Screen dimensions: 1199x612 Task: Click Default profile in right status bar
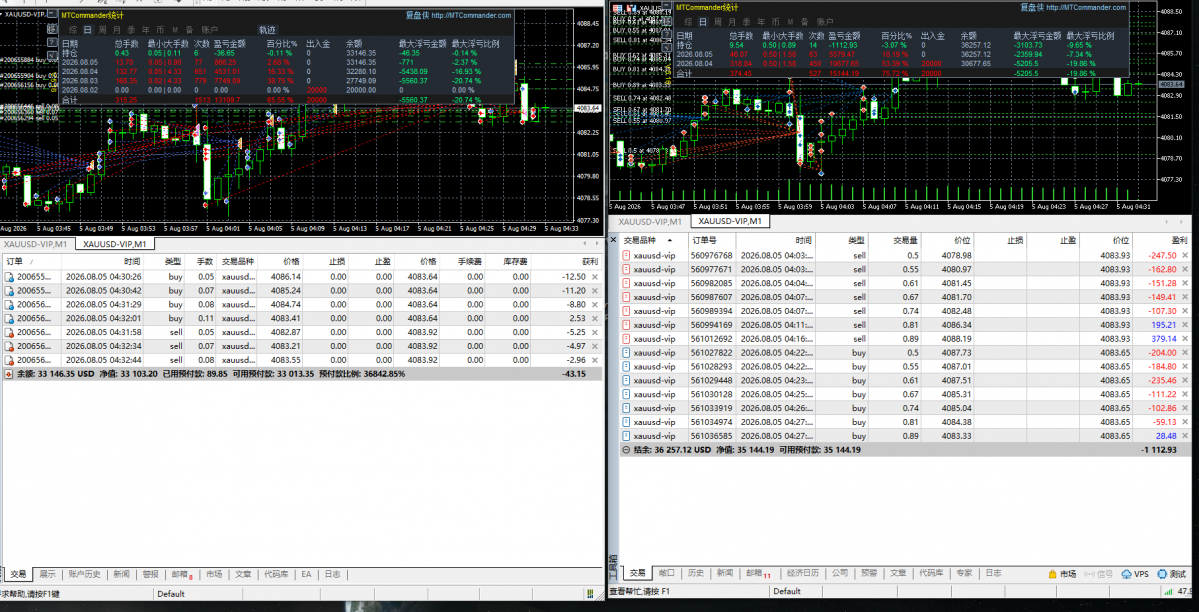(787, 591)
